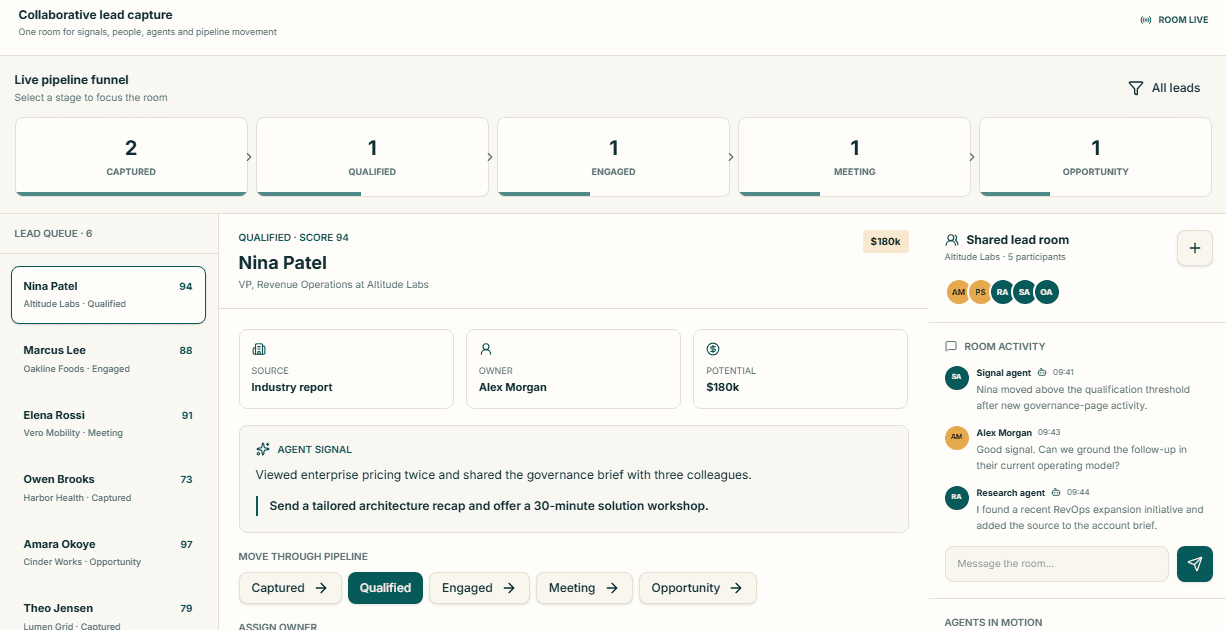Click the Message the room input field
Screen dimensions: 1226x630
[1056, 564]
